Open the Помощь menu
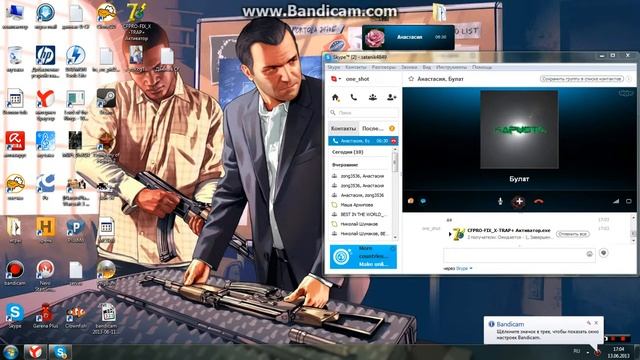The height and width of the screenshot is (360, 640). tap(482, 67)
